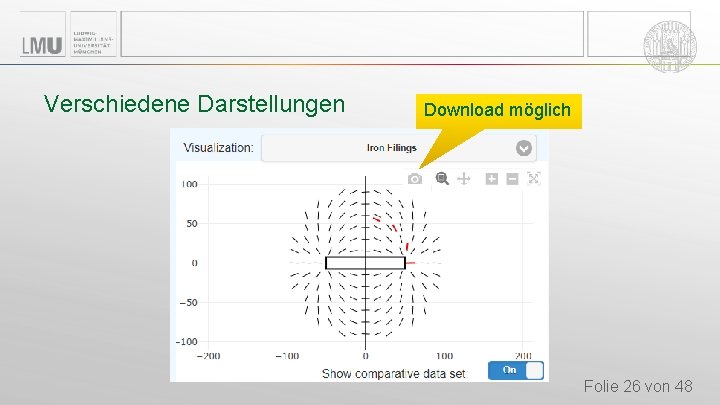The image size is (720, 405).
Task: Reset axes with autoscale icon
Action: point(534,178)
